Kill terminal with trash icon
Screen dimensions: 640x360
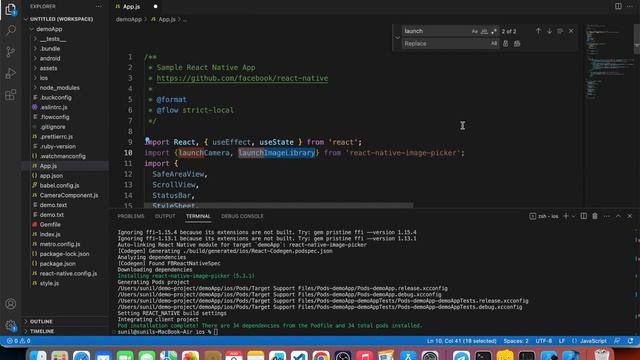click(x=595, y=216)
